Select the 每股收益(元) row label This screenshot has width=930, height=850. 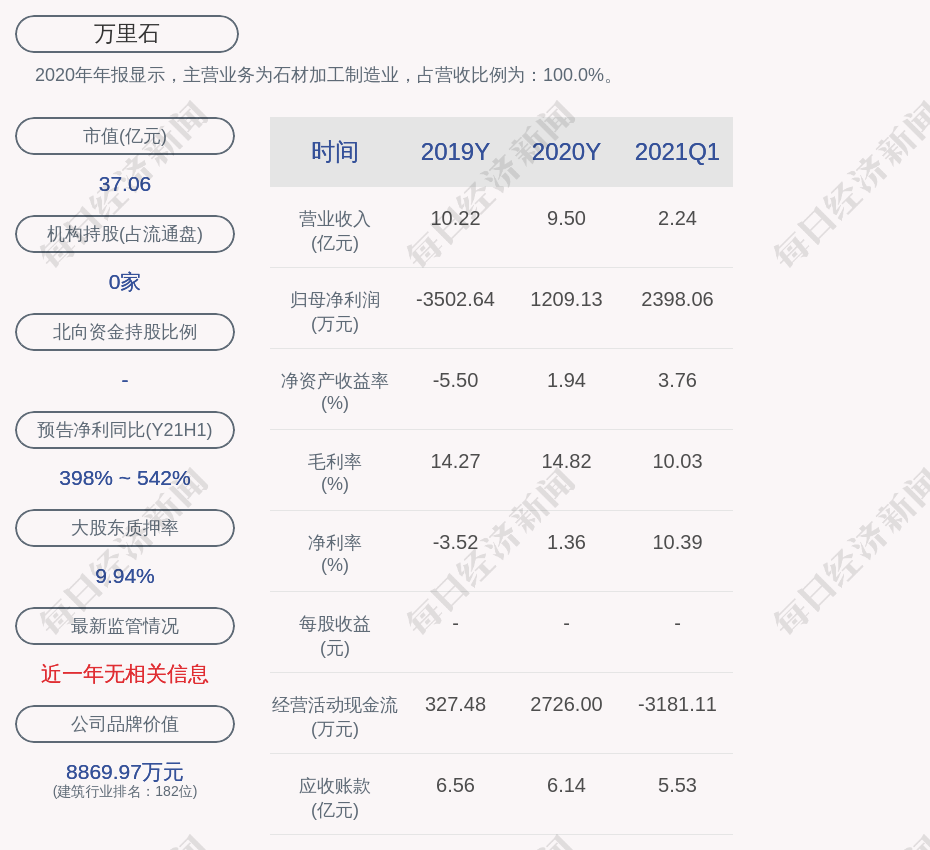[335, 635]
